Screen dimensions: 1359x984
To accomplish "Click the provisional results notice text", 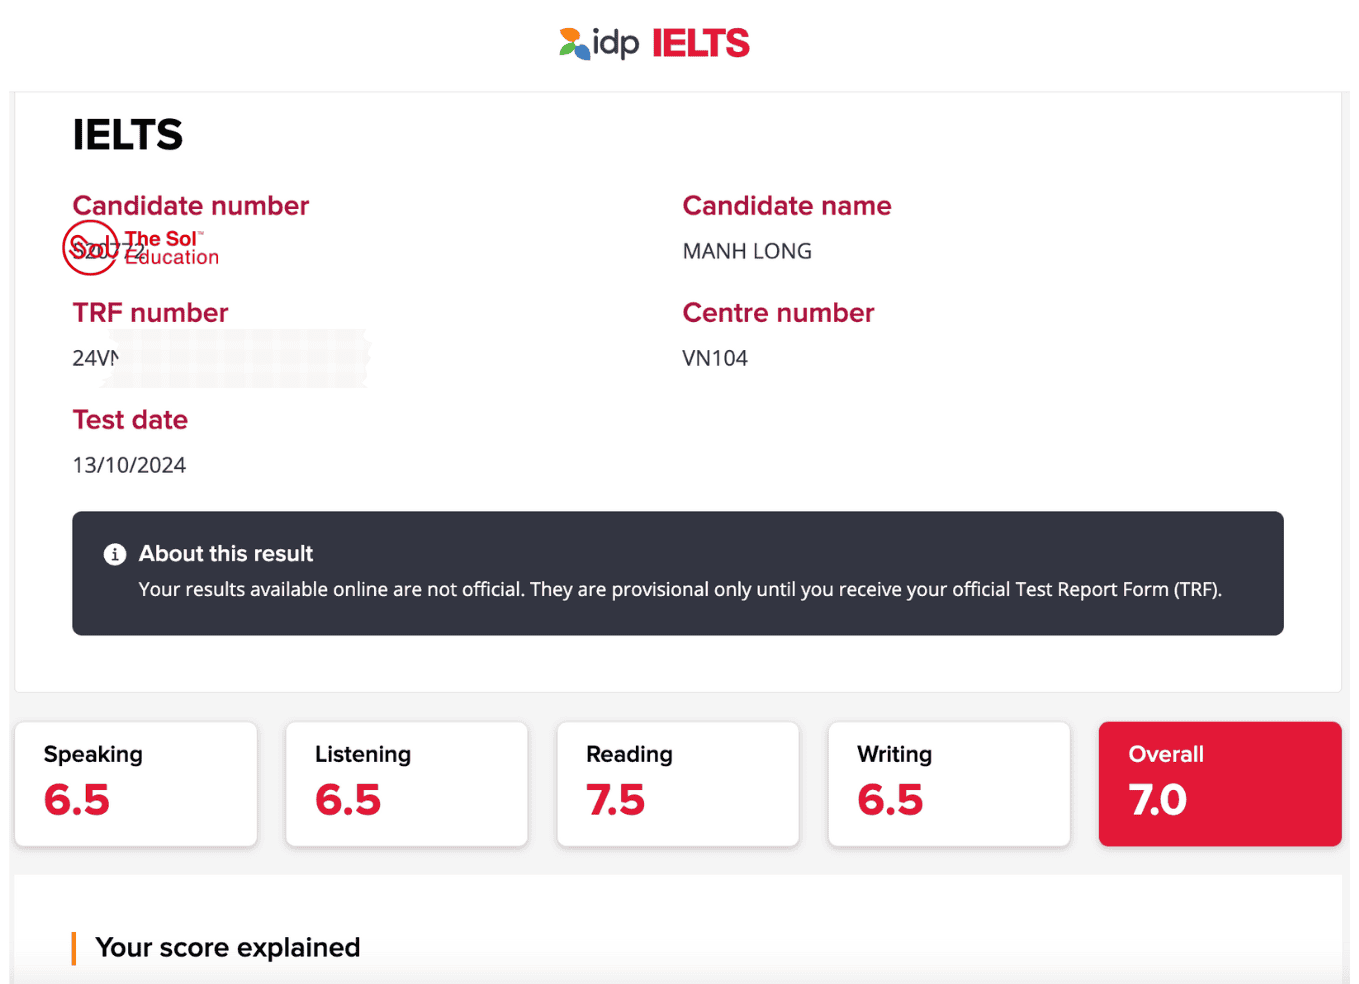I will [x=680, y=590].
